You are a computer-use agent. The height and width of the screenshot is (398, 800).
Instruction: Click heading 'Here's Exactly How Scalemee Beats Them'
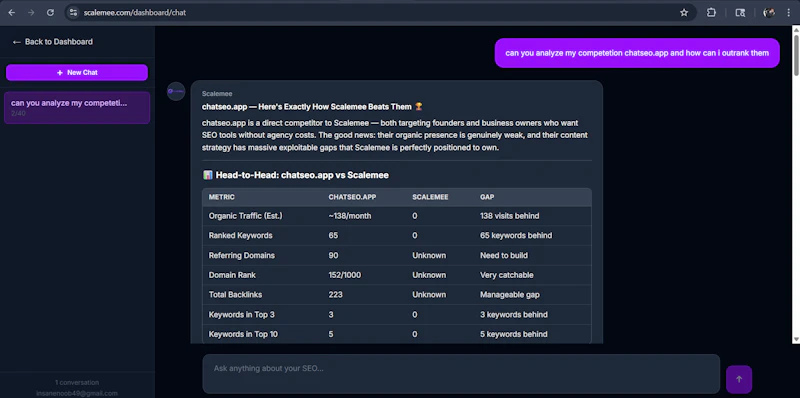click(x=335, y=107)
